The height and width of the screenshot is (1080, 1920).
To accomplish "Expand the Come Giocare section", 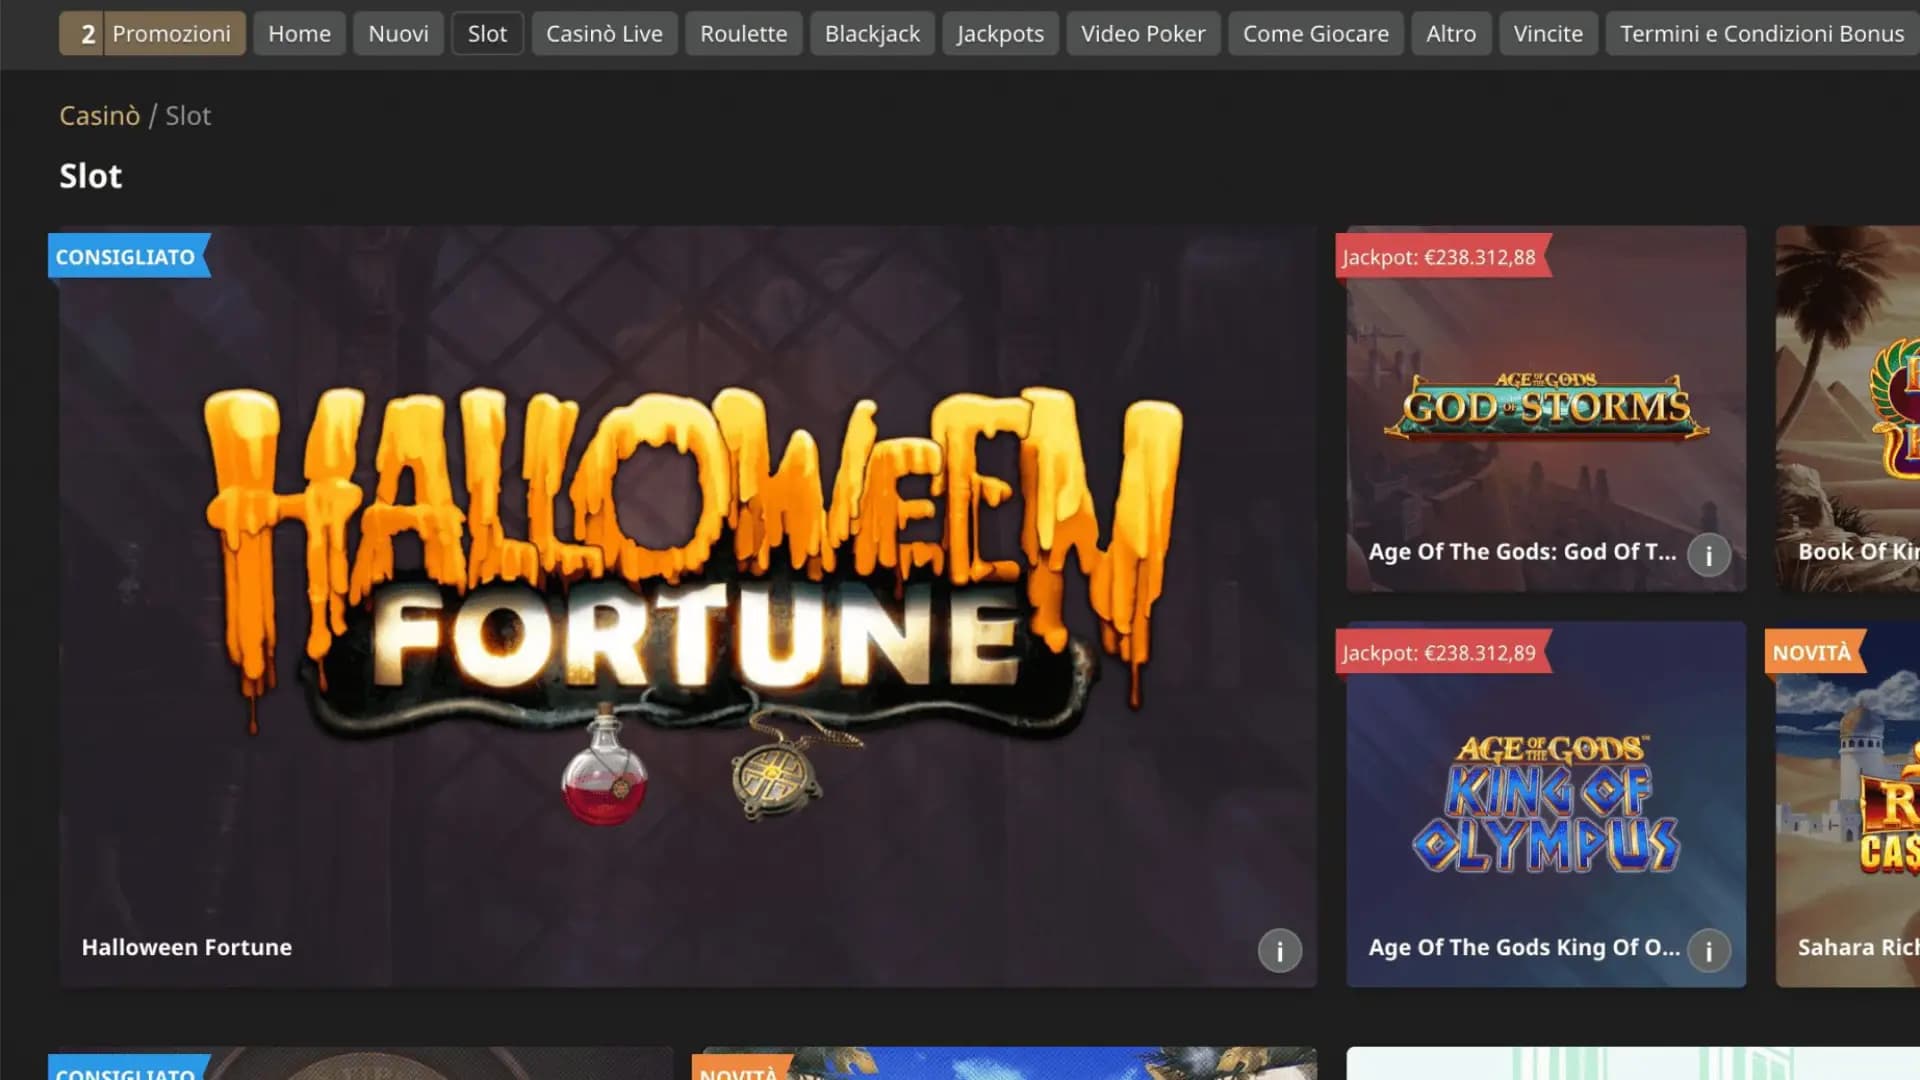I will pos(1315,33).
